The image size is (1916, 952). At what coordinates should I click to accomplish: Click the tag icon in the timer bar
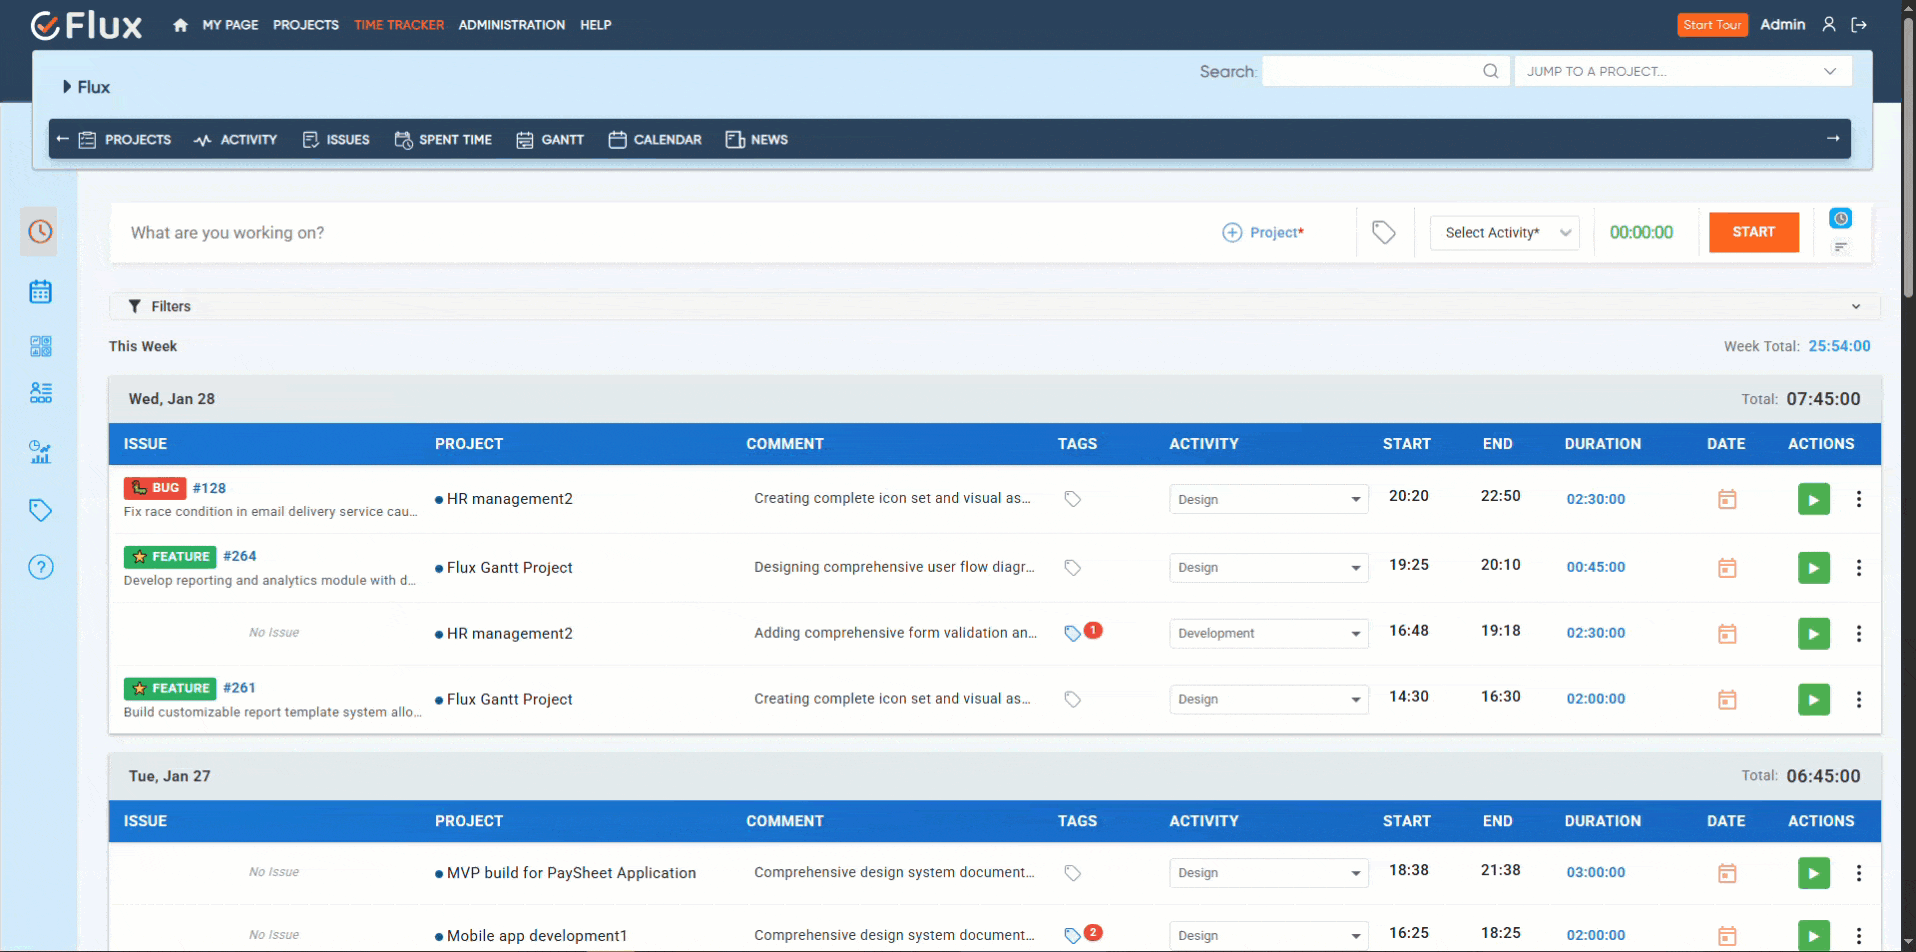(x=1384, y=233)
